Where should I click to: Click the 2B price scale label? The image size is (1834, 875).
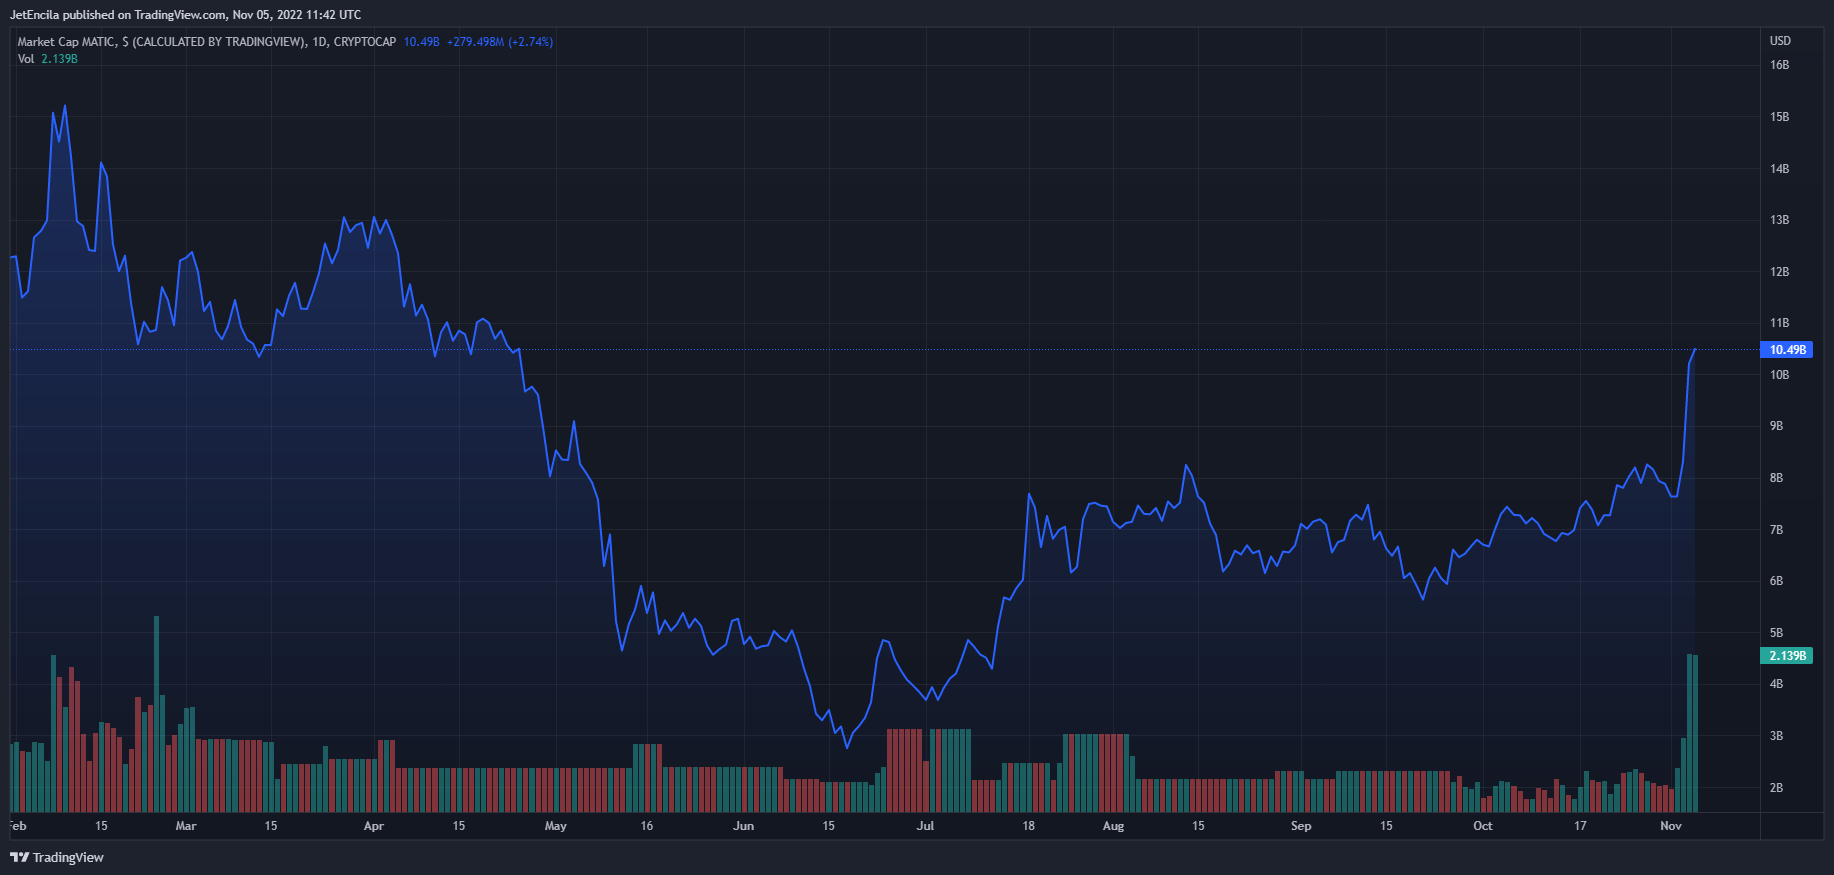[x=1776, y=788]
